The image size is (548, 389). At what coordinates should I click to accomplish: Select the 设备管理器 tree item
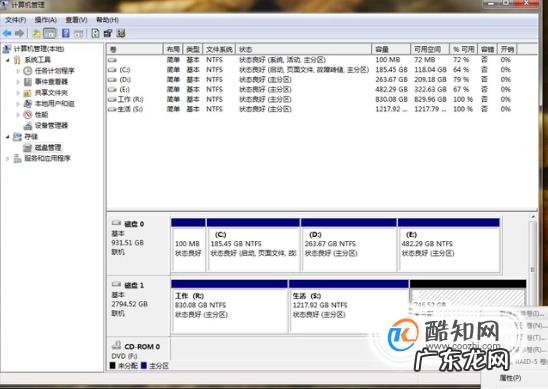coord(51,125)
